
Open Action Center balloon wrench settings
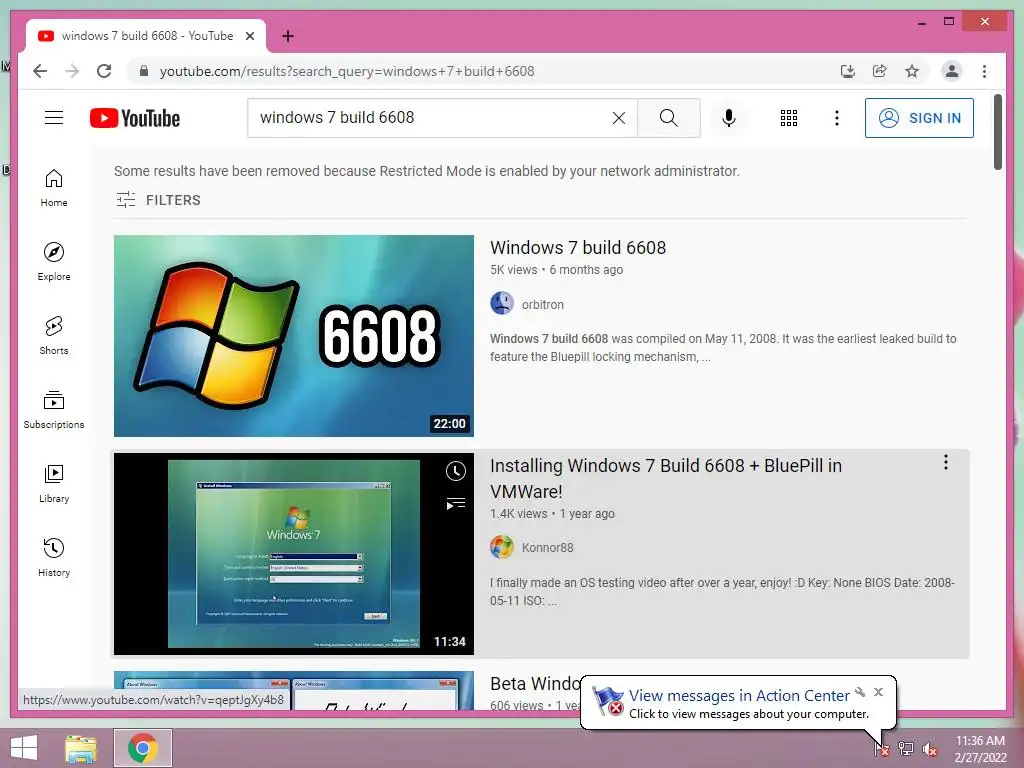point(860,692)
